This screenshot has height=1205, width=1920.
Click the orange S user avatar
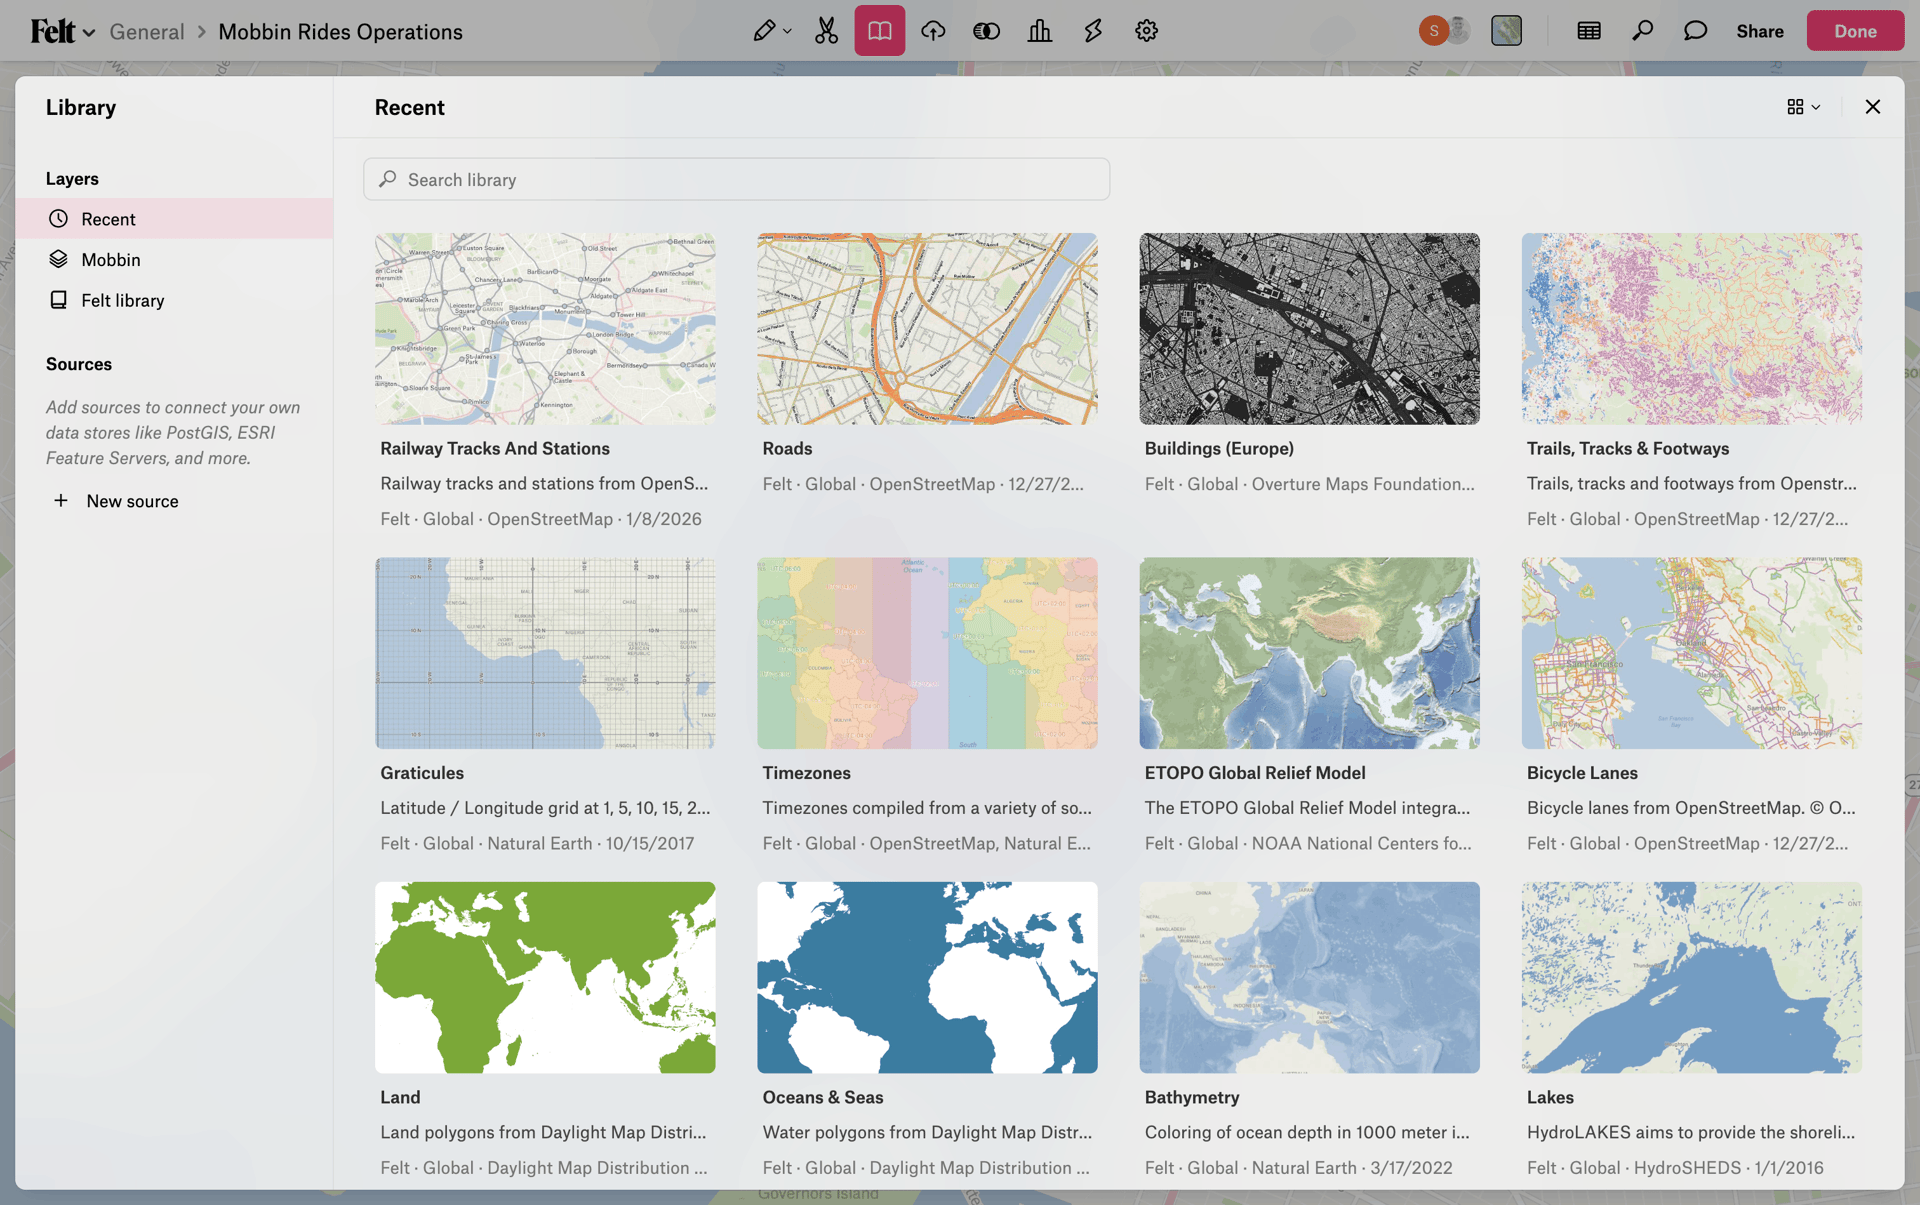(1433, 31)
